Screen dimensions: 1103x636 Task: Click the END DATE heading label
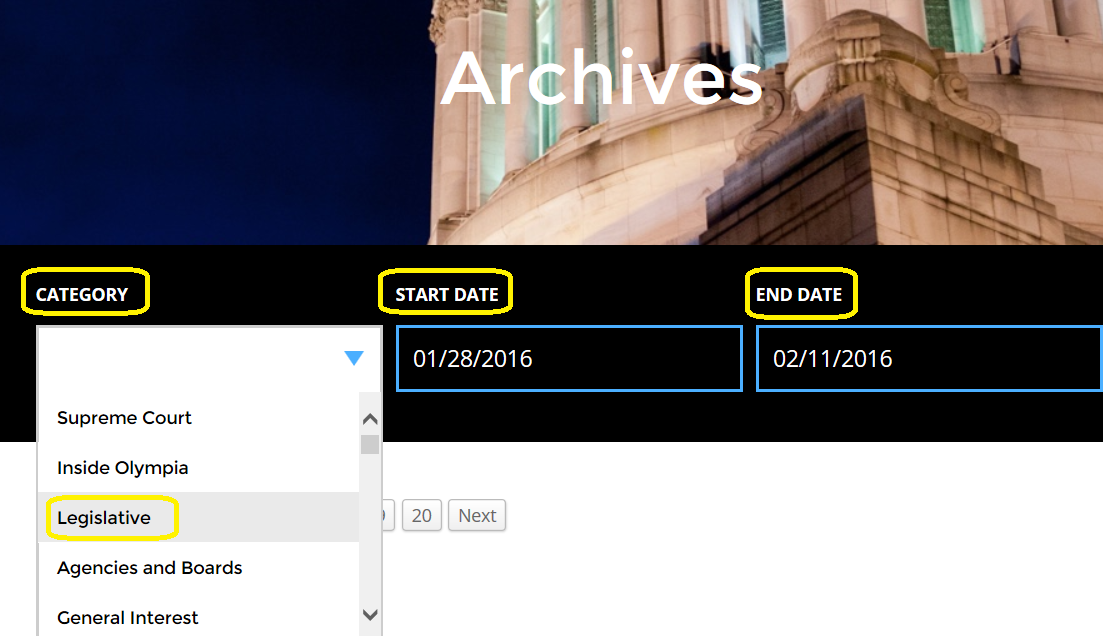[x=801, y=293]
